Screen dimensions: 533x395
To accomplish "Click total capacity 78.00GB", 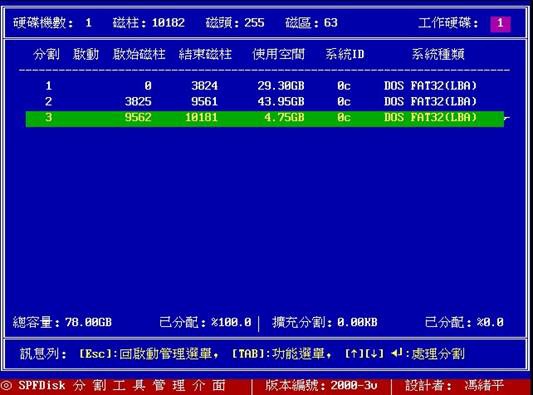I will [88, 322].
